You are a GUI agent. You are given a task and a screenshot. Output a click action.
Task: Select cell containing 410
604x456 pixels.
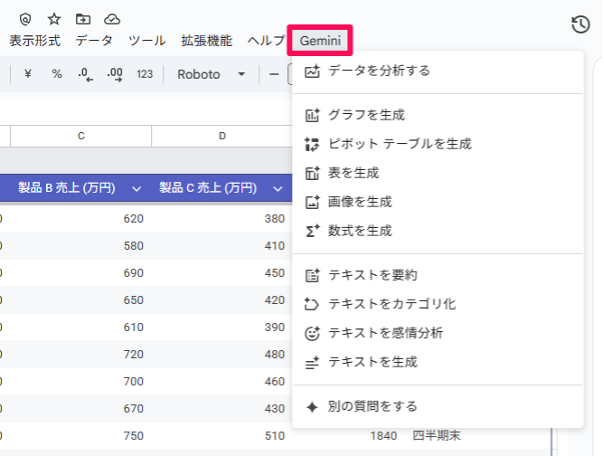click(222, 246)
